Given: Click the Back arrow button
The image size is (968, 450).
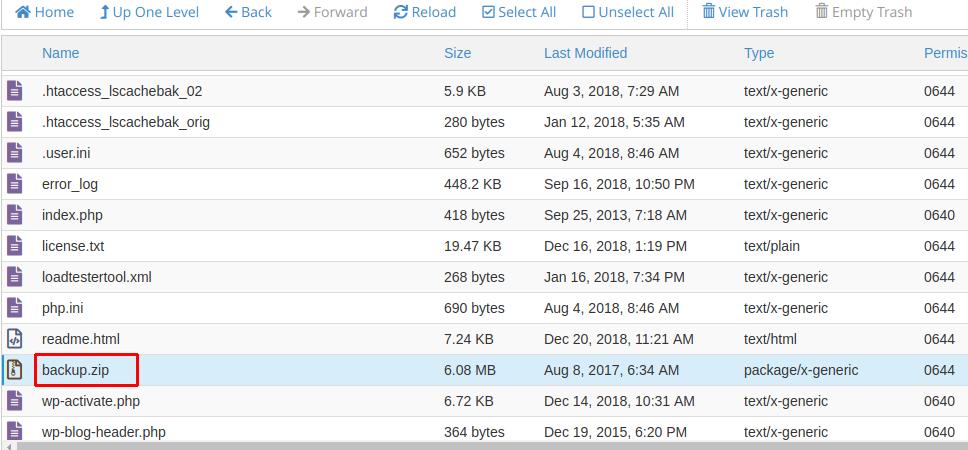Looking at the screenshot, I should (x=248, y=12).
